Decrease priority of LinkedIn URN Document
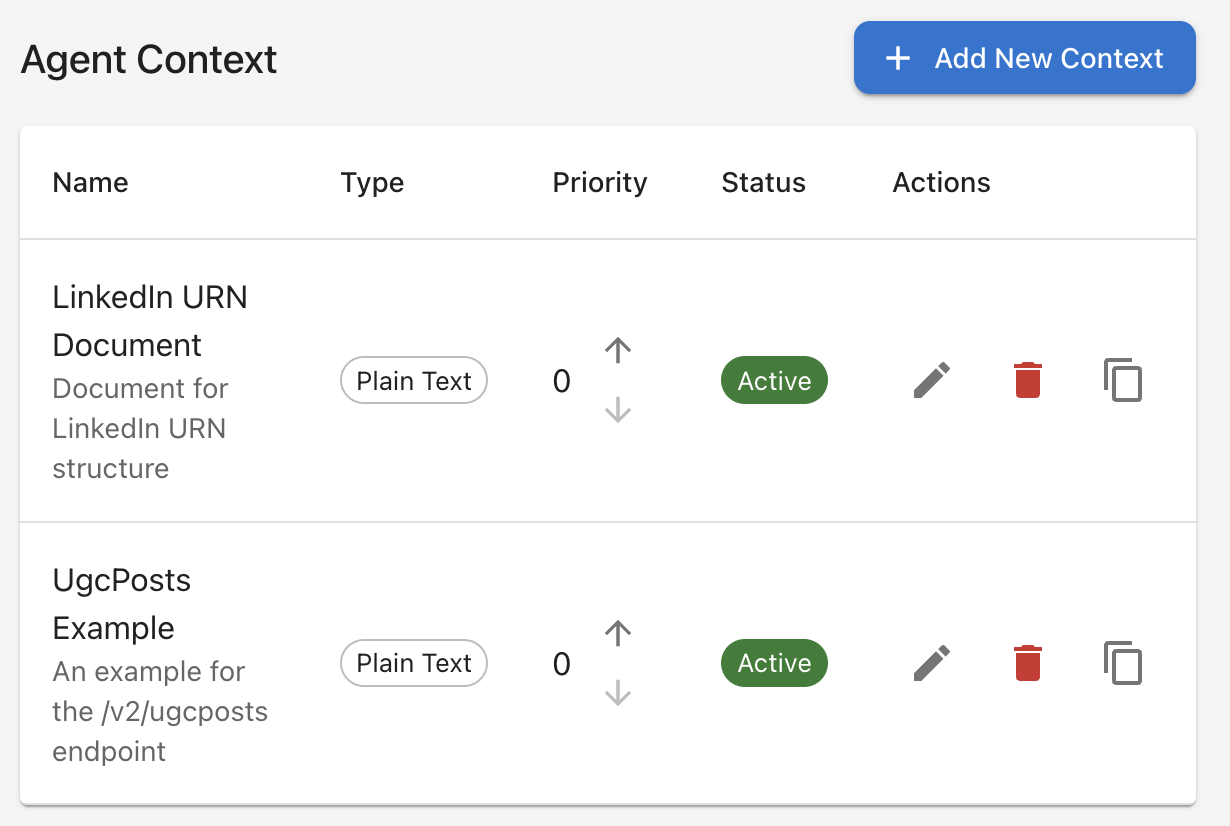 618,410
